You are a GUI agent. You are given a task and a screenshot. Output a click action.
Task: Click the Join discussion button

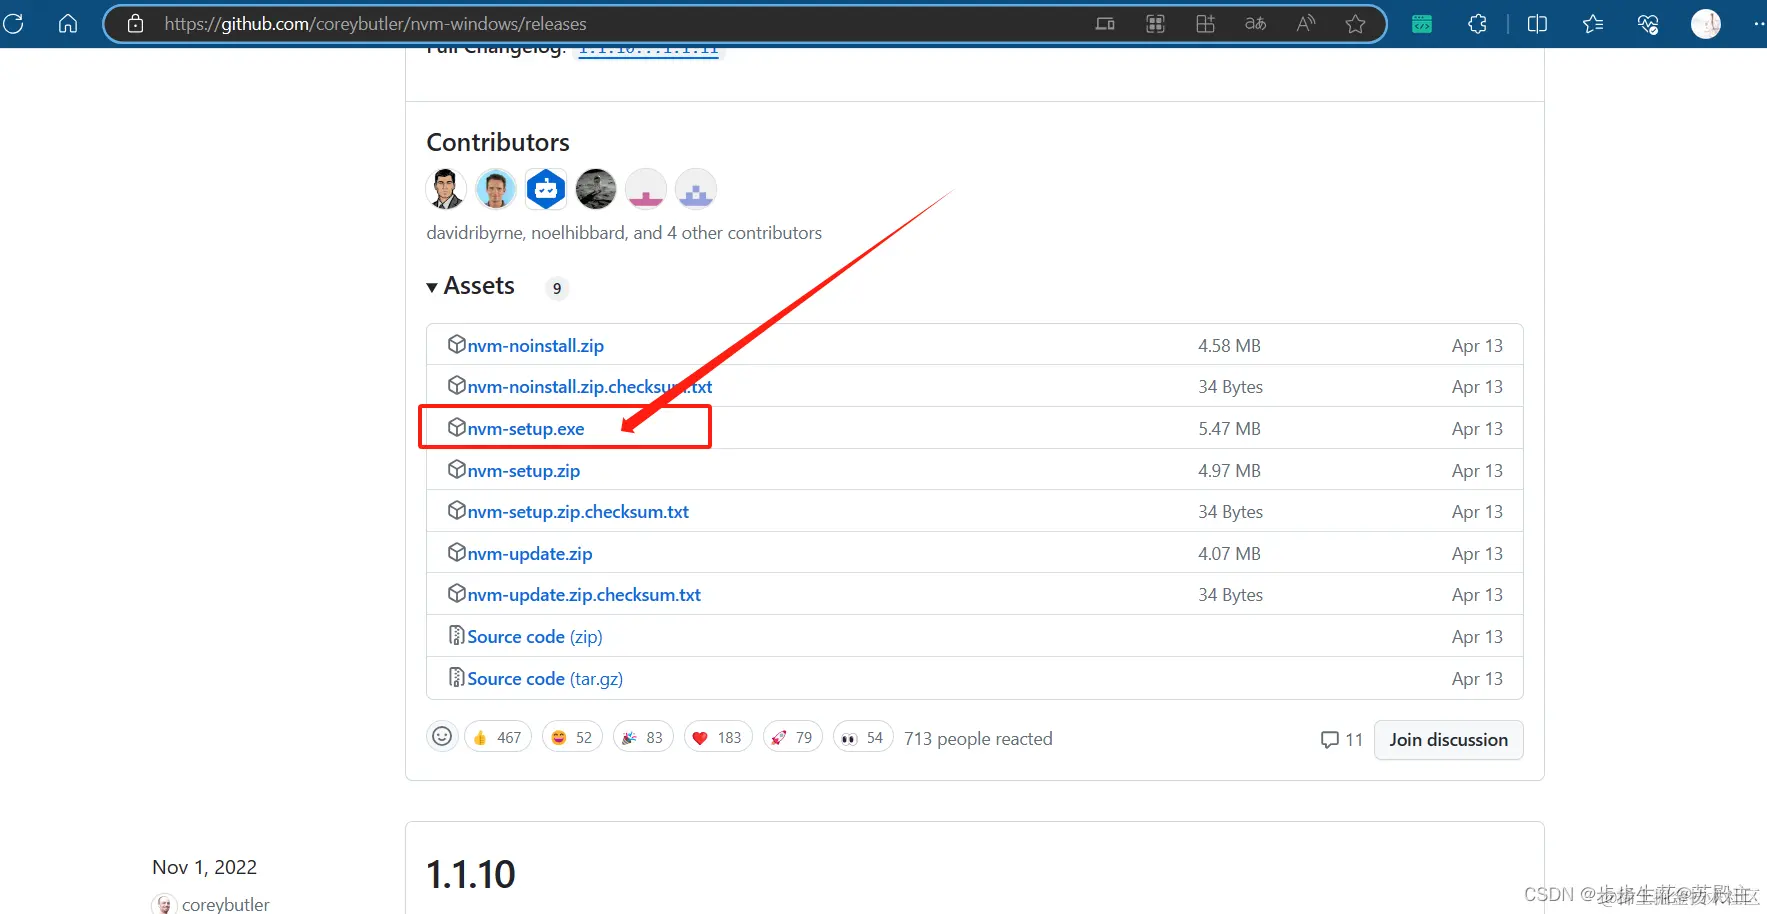point(1448,739)
